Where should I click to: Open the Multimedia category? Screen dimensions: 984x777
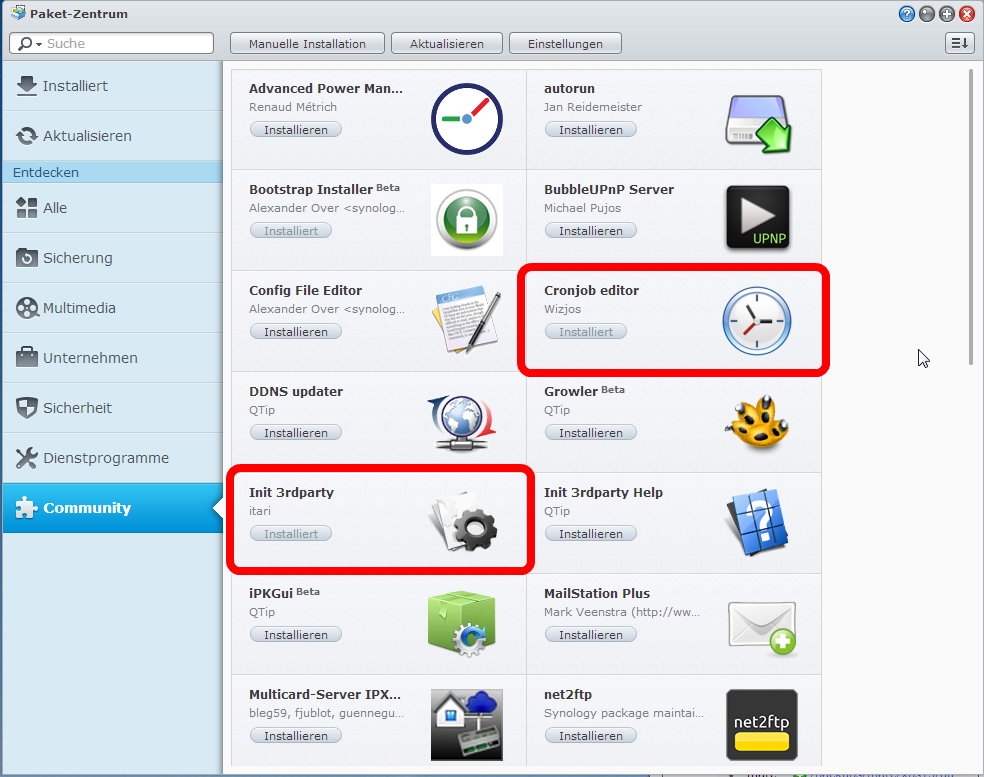click(112, 308)
